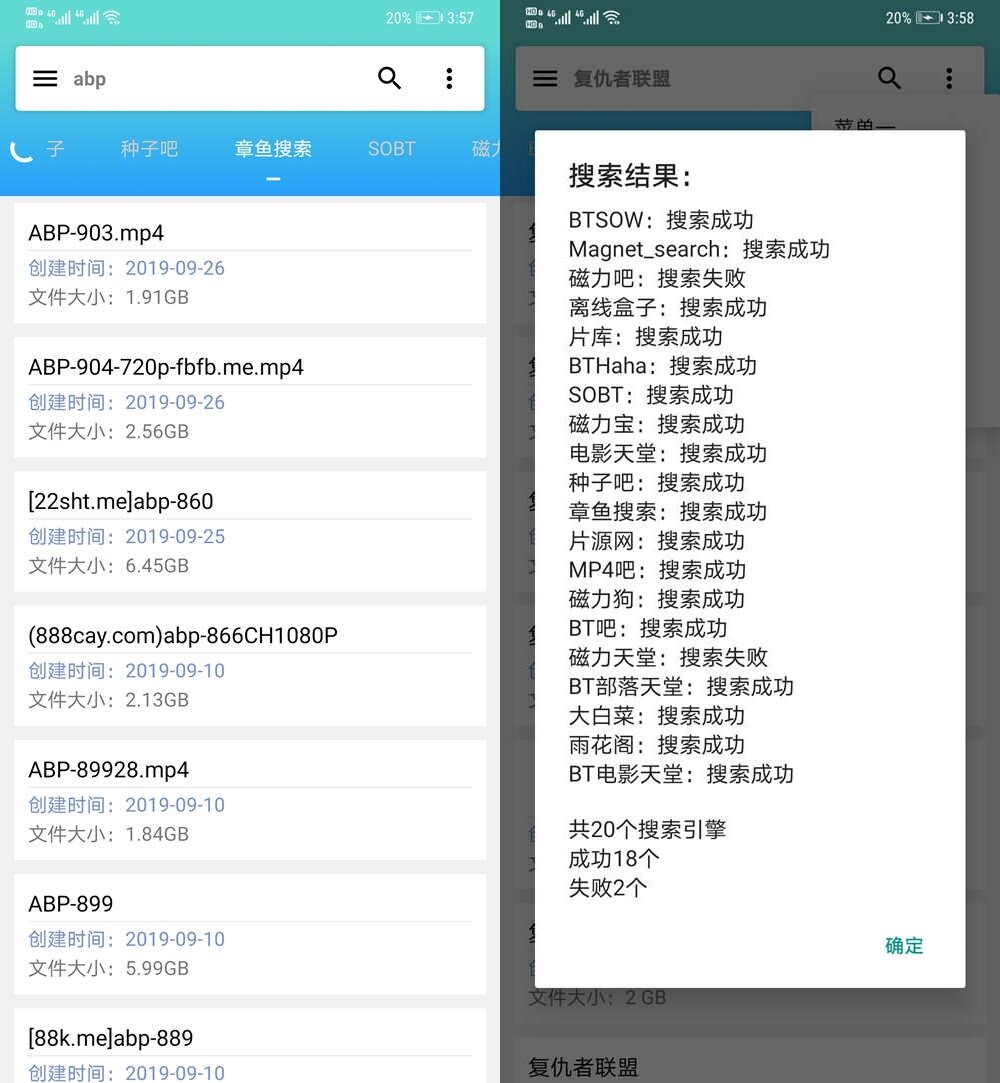The width and height of the screenshot is (1000, 1083).
Task: Click SOBT 搜索成功 line in dialog
Action: pyautogui.click(x=651, y=395)
